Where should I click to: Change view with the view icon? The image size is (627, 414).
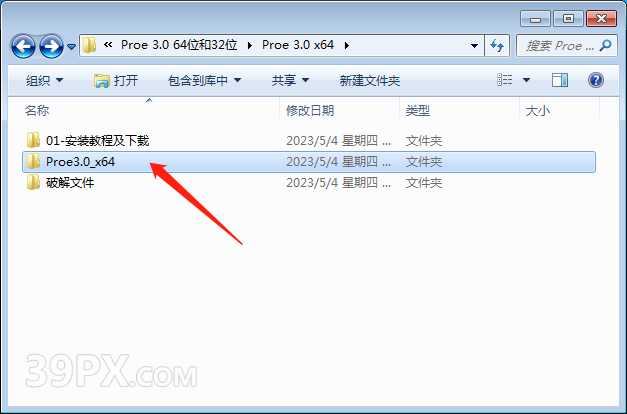(505, 80)
